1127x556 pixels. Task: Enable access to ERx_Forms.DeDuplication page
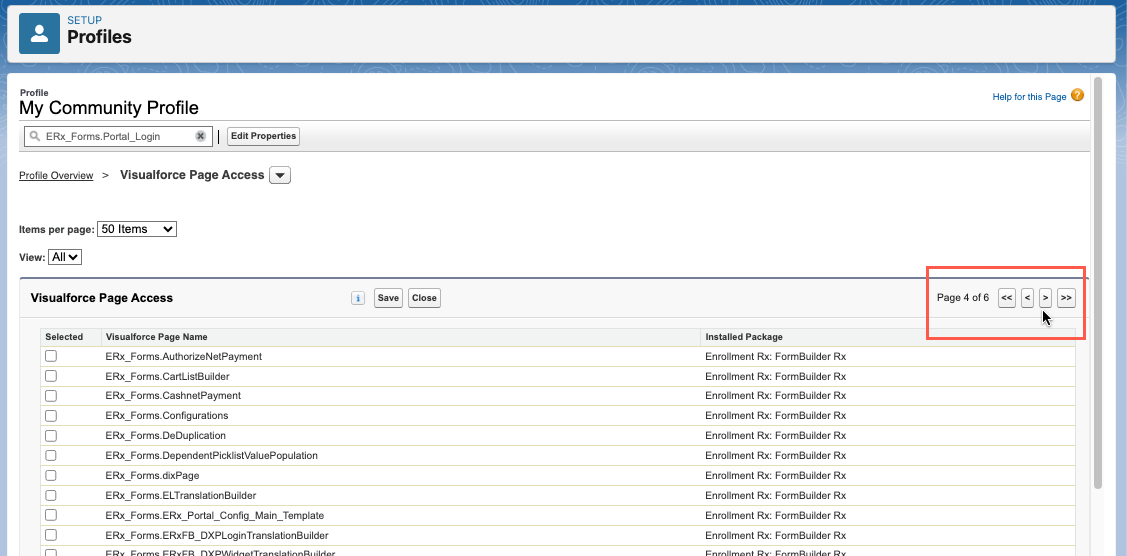tap(51, 436)
